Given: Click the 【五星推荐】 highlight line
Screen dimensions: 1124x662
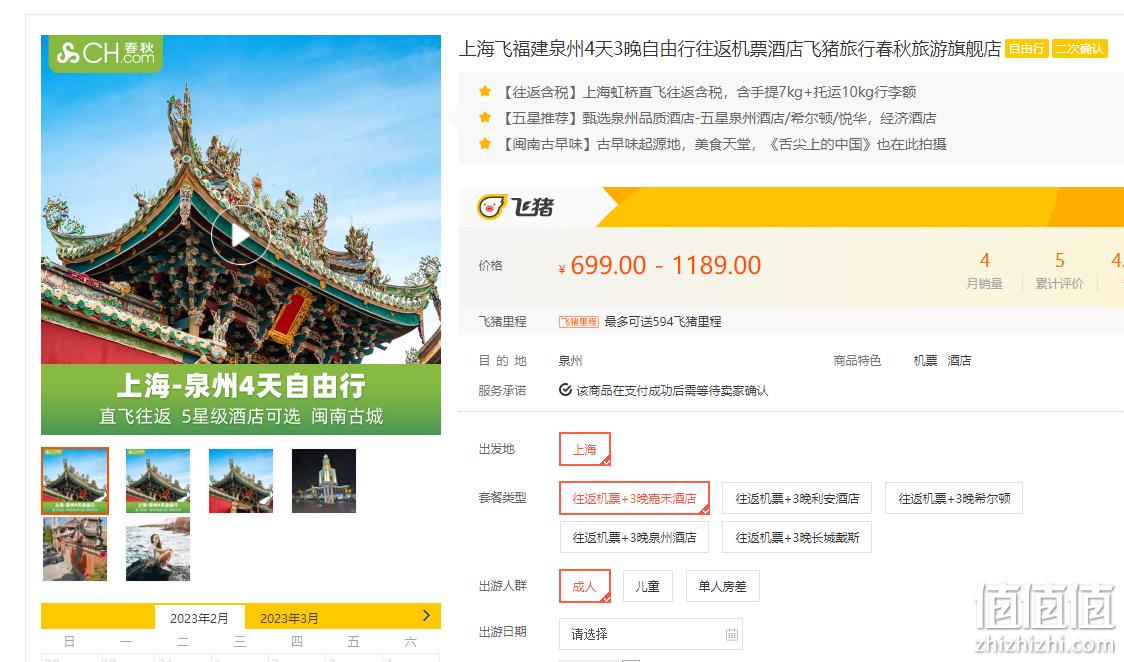Looking at the screenshot, I should point(717,118).
